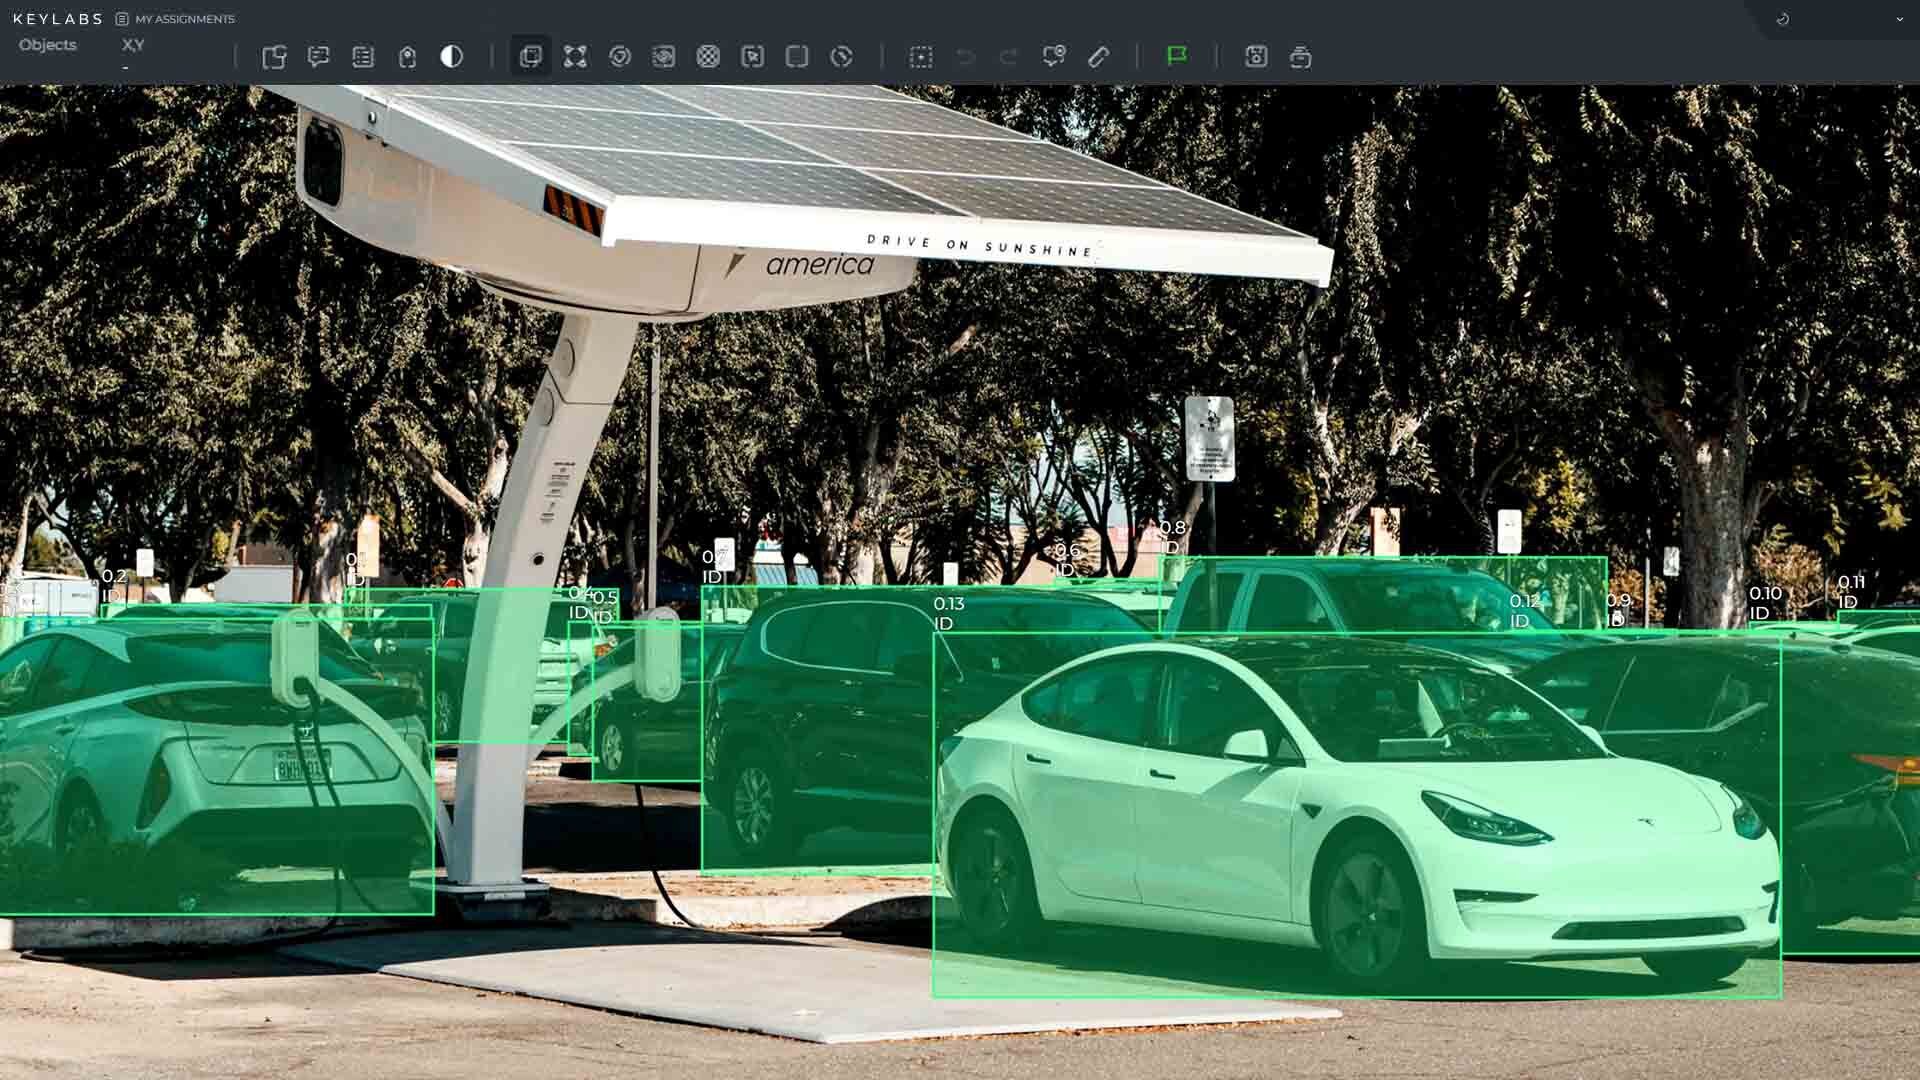Image resolution: width=1920 pixels, height=1080 pixels.
Task: Select the bounding box tool
Action: (x=530, y=57)
